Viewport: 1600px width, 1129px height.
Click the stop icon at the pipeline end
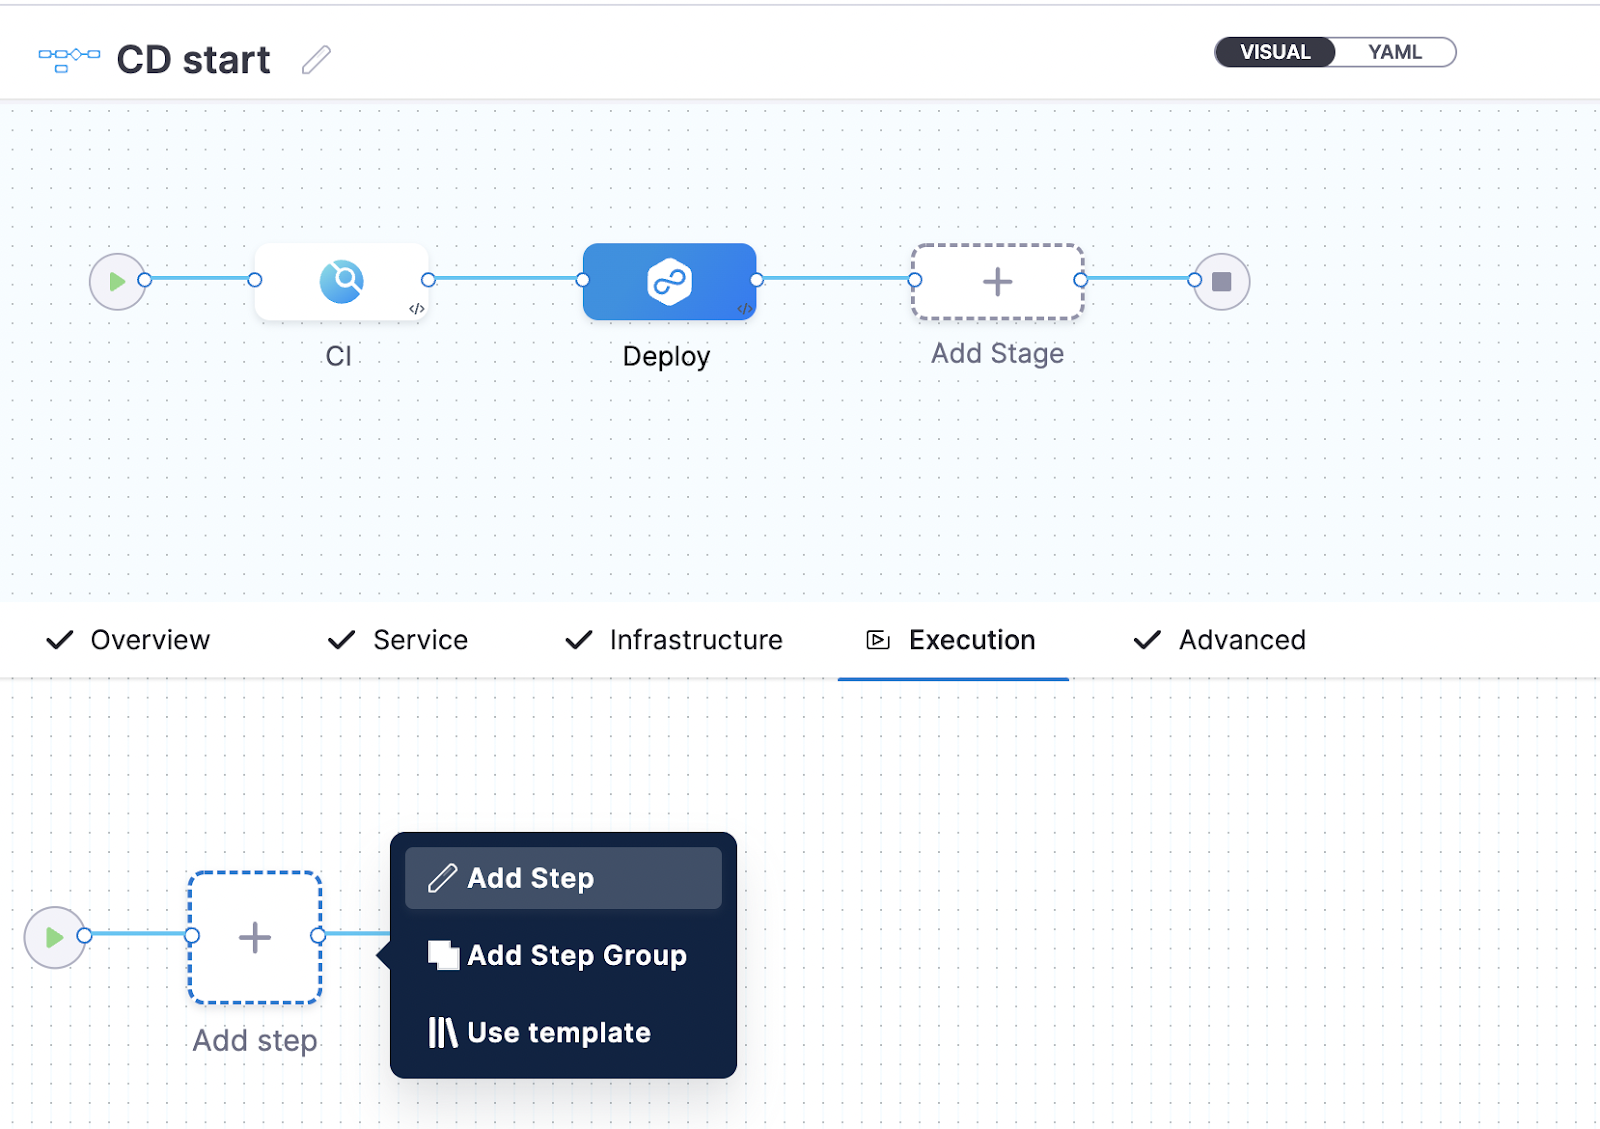(x=1220, y=281)
